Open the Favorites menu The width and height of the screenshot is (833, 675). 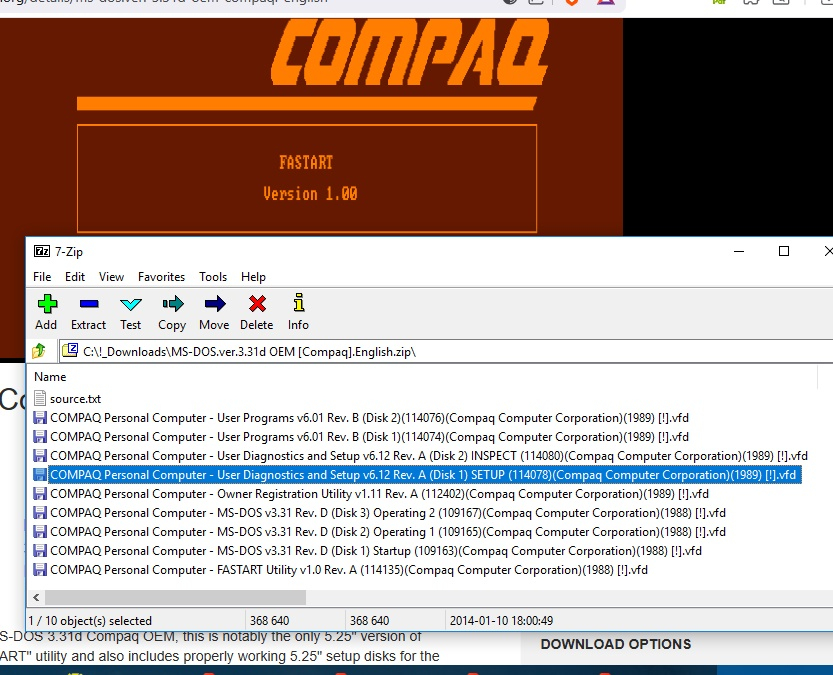162,277
